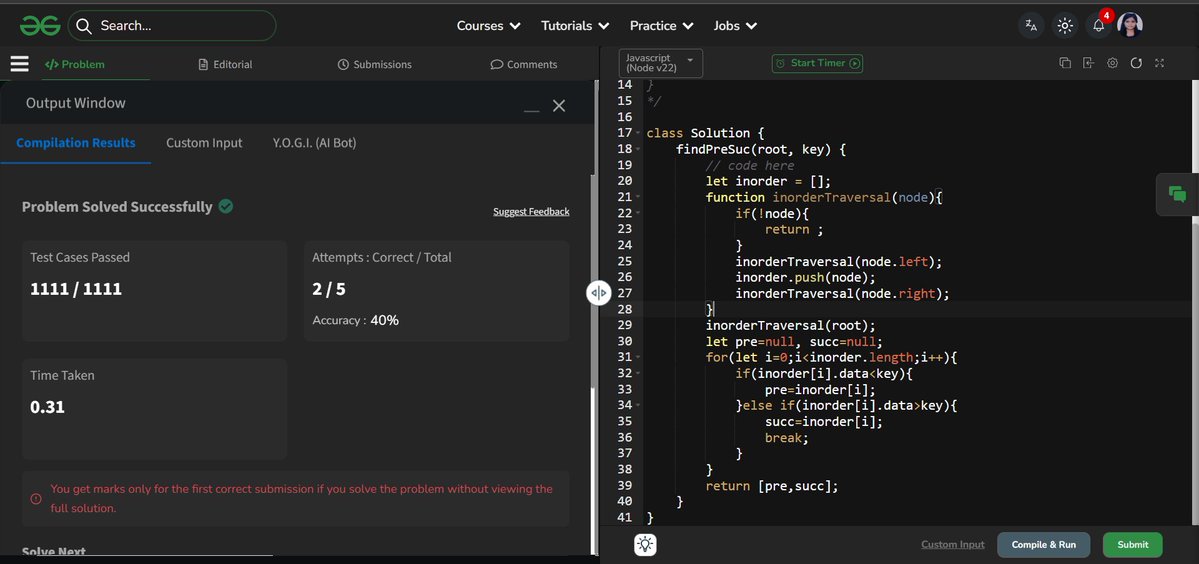
Task: Click the 'break;' statement on line 36
Action: point(786,438)
